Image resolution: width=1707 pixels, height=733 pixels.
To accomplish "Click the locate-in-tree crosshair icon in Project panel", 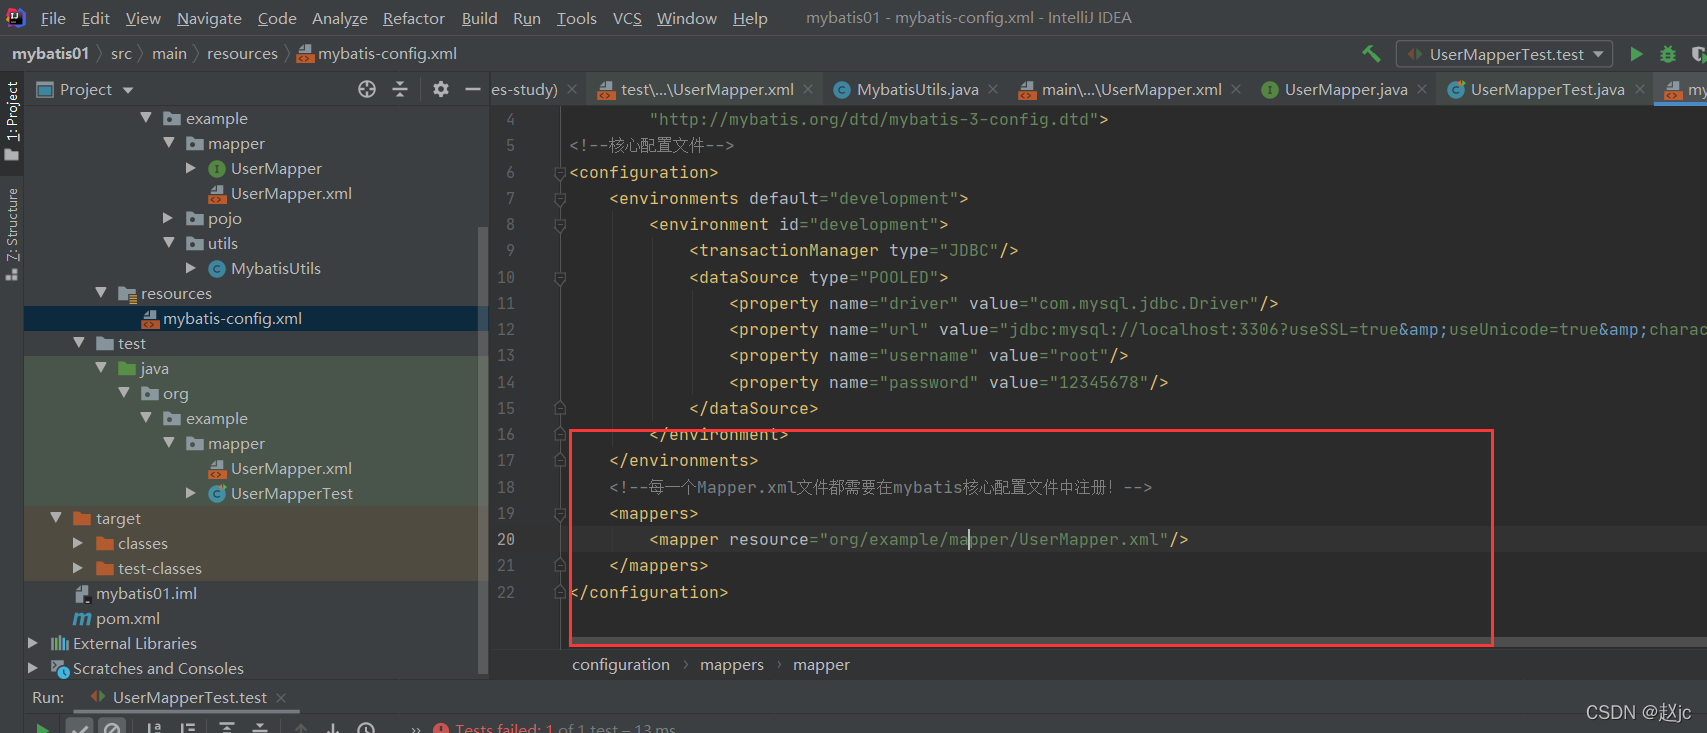I will tap(367, 89).
